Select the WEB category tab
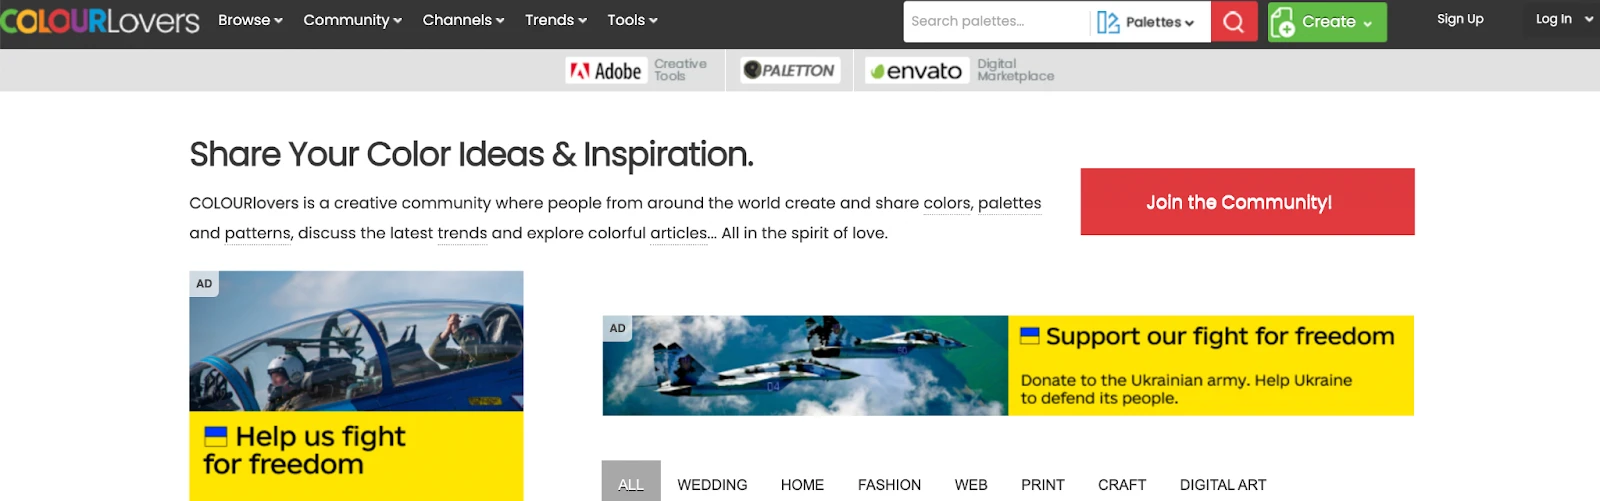 point(971,484)
